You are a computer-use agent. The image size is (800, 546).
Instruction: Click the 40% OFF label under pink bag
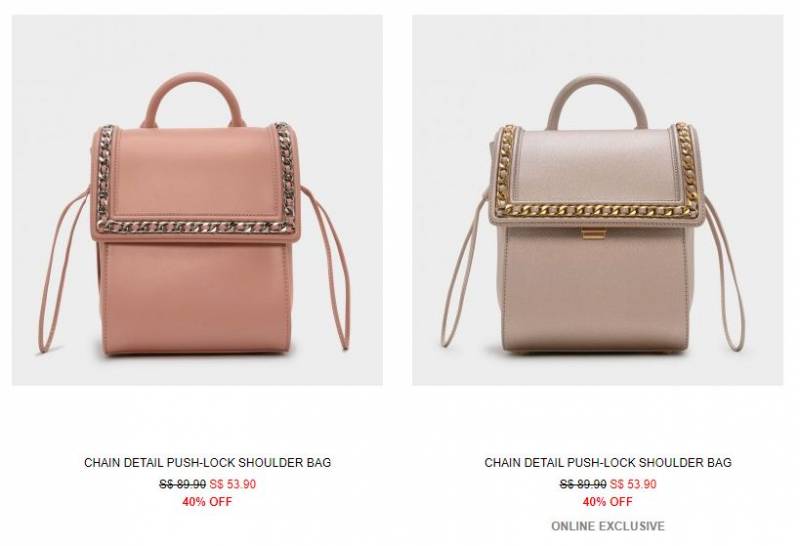point(207,502)
